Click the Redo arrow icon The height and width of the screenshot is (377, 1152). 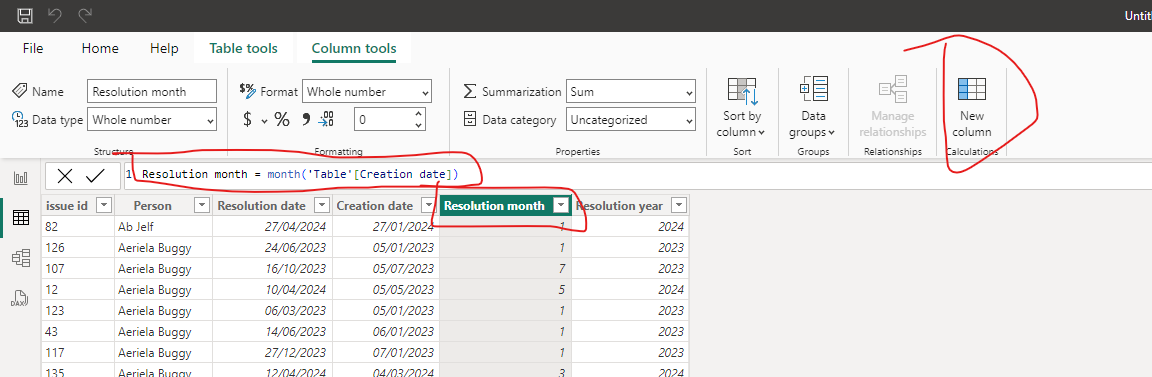(85, 15)
